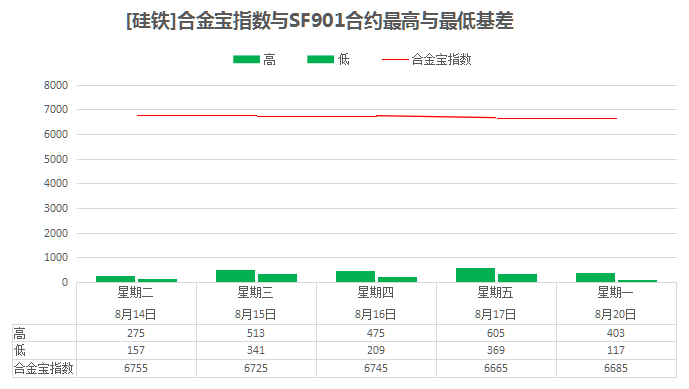Select the 高 bar for 8月14日

click(x=116, y=279)
